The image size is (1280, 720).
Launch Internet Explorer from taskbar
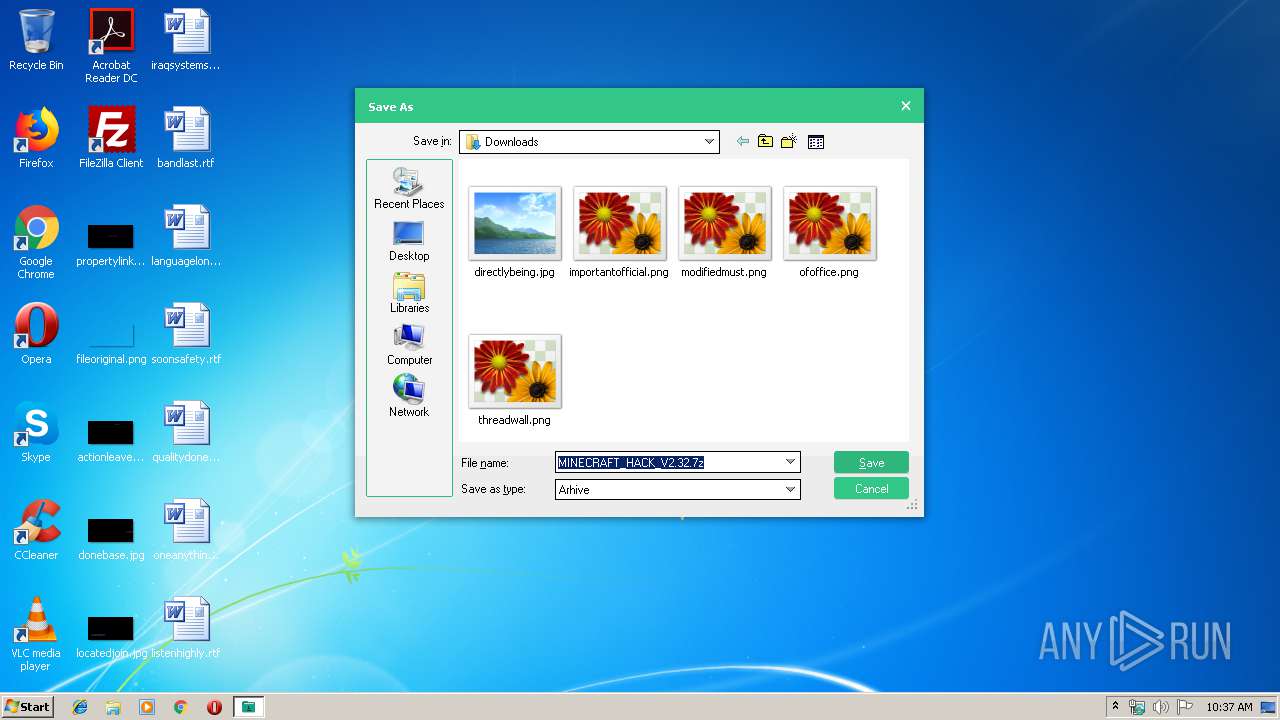(x=80, y=707)
